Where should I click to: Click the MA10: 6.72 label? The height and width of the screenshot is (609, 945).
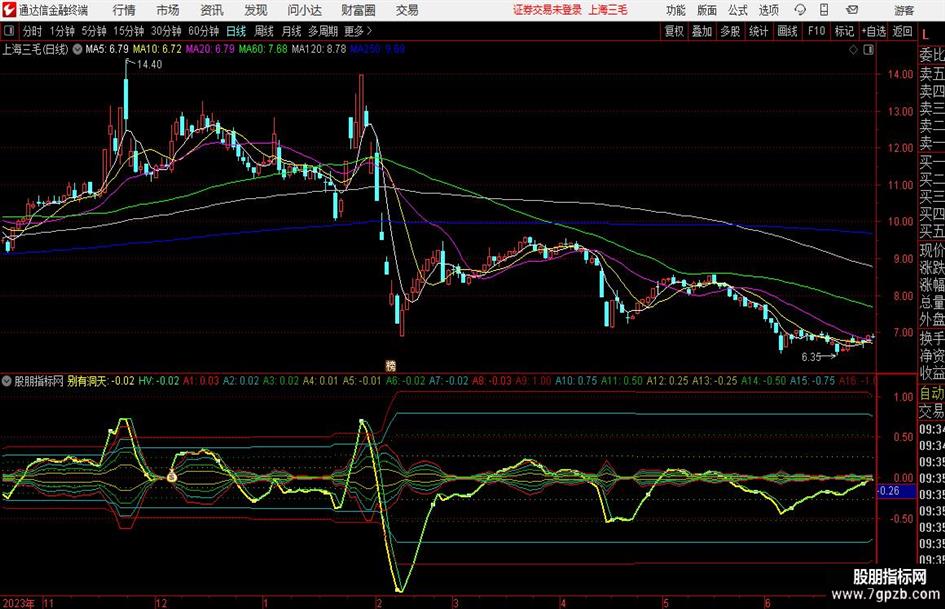157,49
